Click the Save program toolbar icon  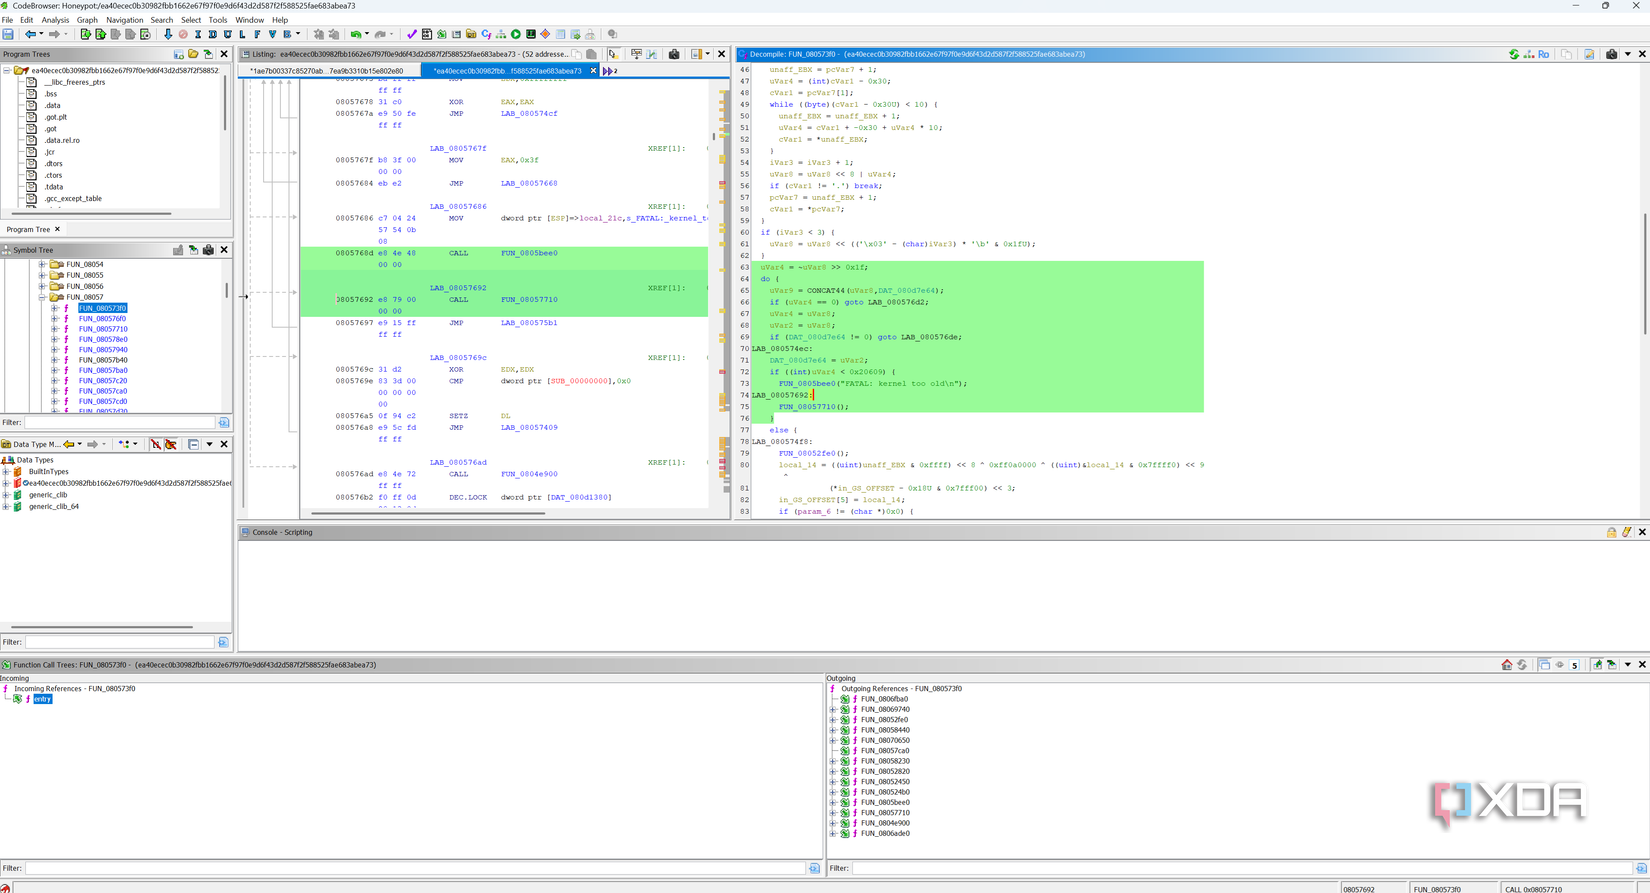(x=8, y=34)
